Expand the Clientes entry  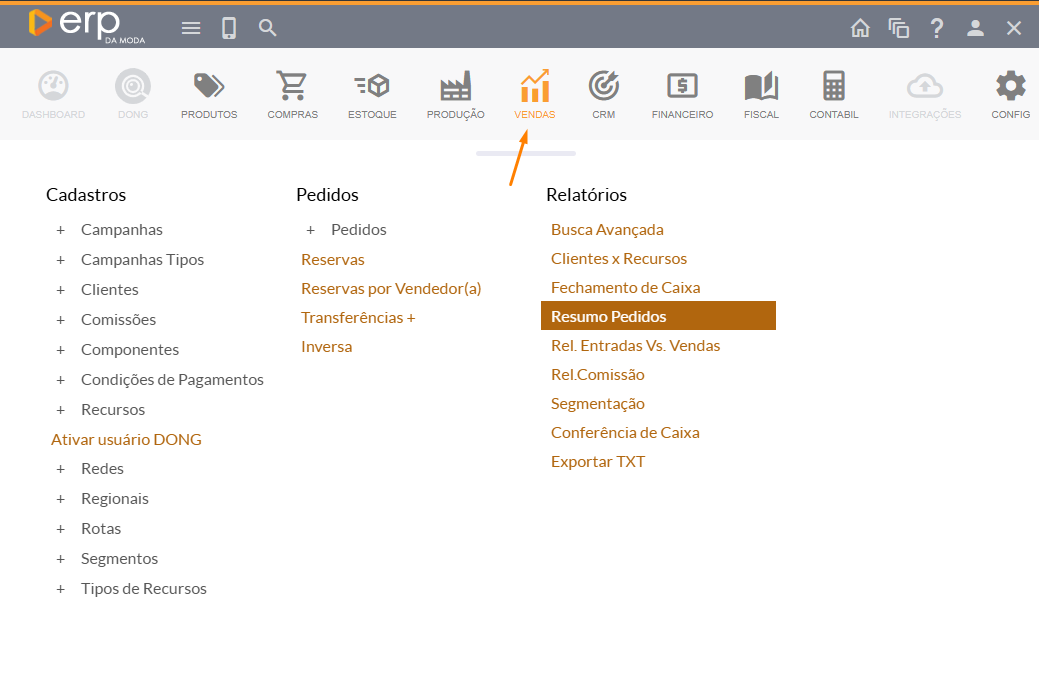[60, 290]
